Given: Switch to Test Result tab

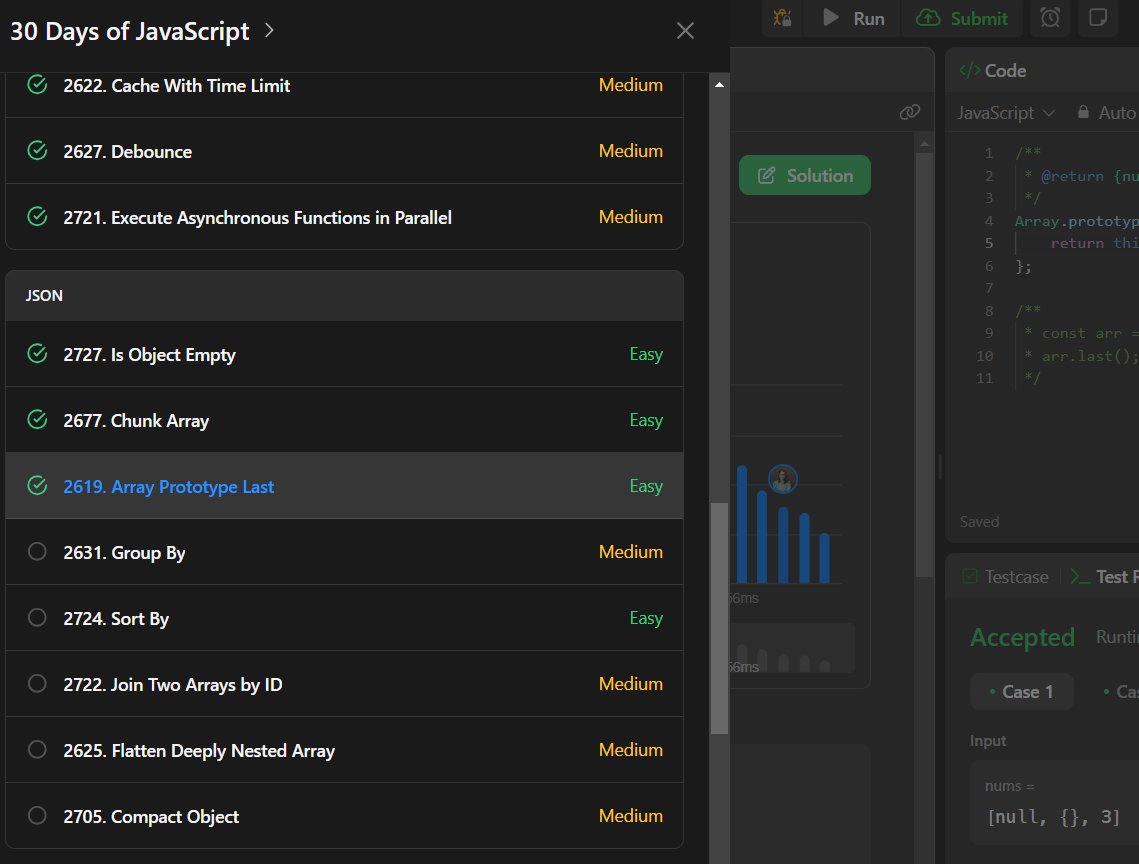Looking at the screenshot, I should pyautogui.click(x=1104, y=577).
